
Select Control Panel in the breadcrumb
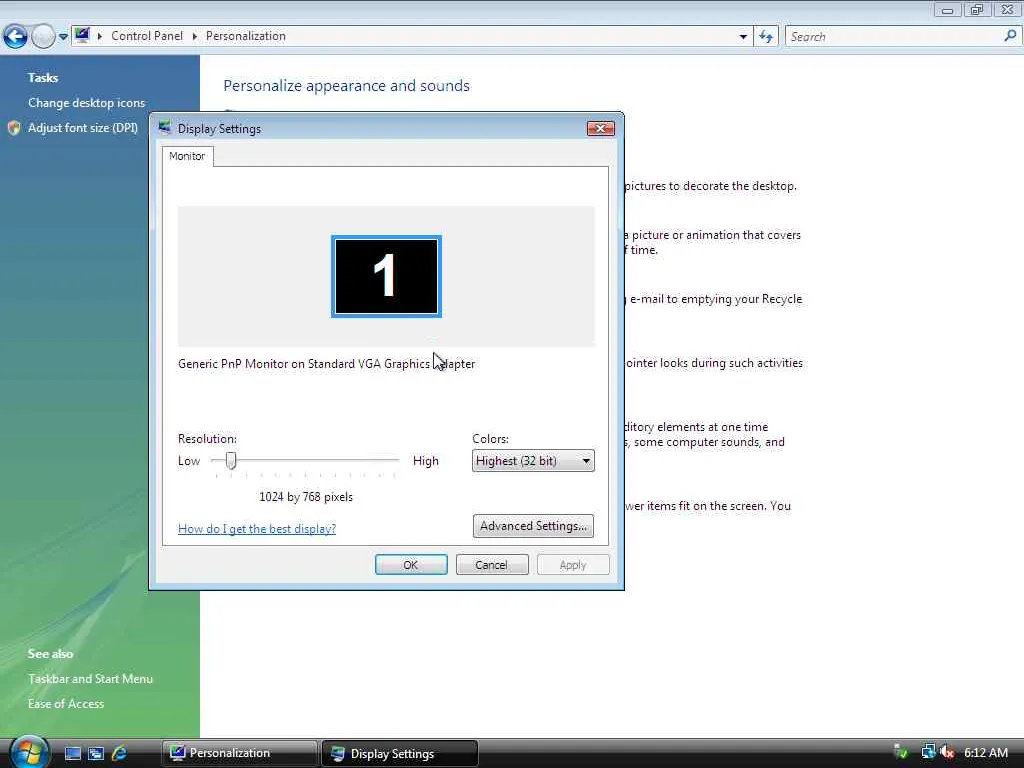[147, 36]
